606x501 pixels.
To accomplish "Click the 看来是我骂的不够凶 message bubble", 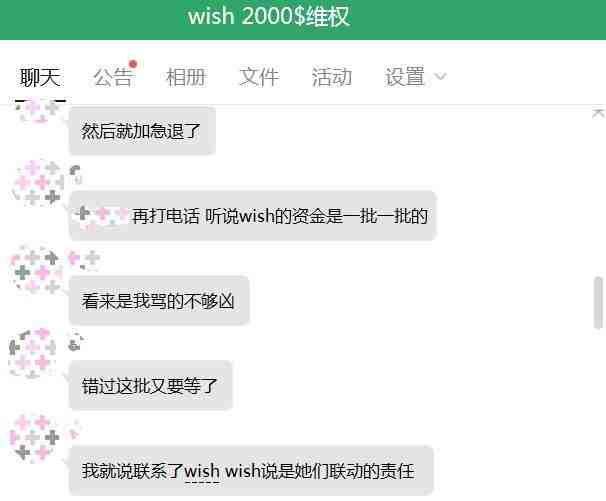I will [x=159, y=301].
